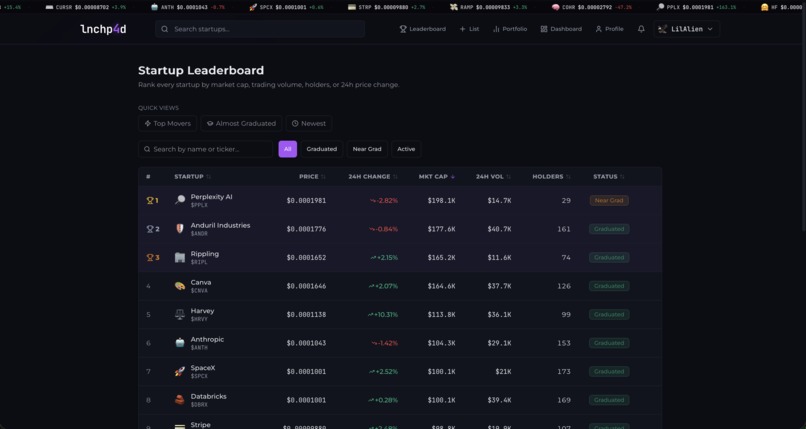Viewport: 806px width, 429px height.
Task: Click the STRP ticker in top bar
Action: click(x=387, y=7)
